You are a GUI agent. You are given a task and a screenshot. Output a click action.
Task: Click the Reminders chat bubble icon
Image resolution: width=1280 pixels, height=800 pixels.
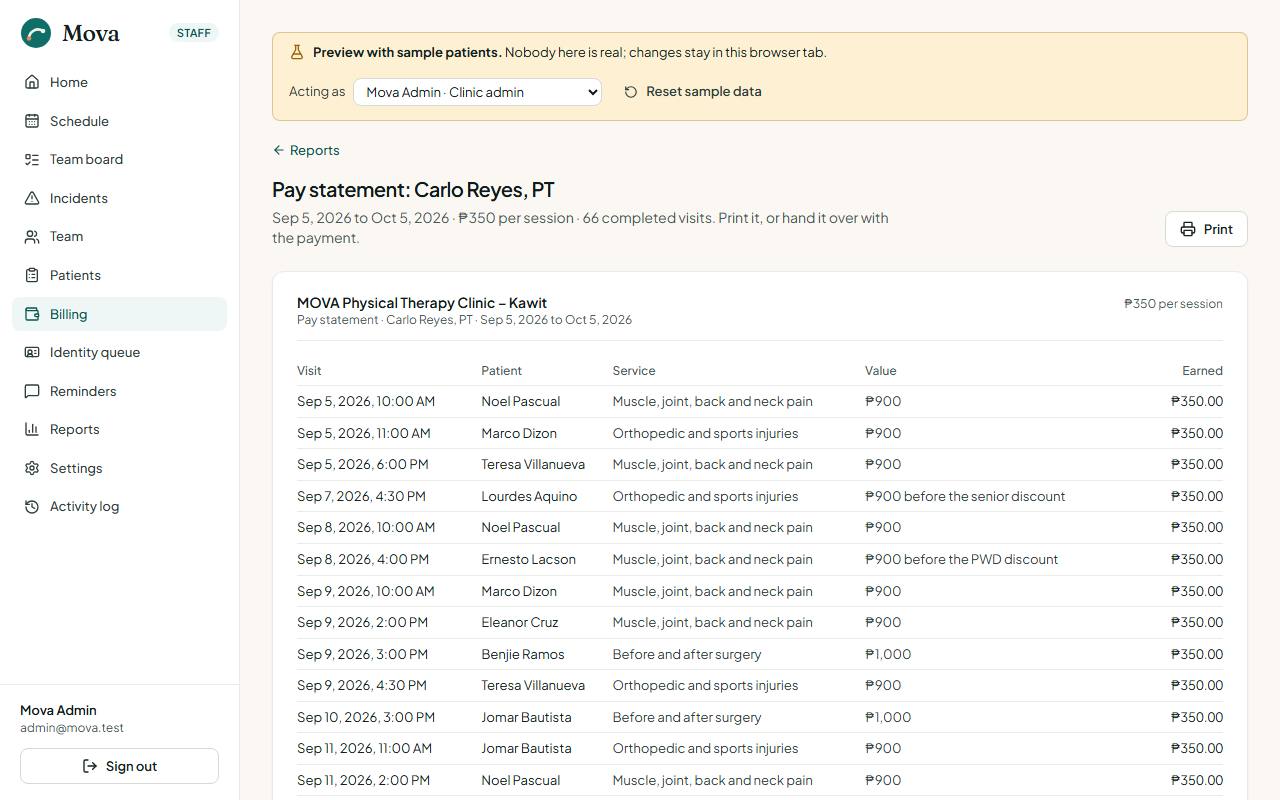click(x=32, y=391)
